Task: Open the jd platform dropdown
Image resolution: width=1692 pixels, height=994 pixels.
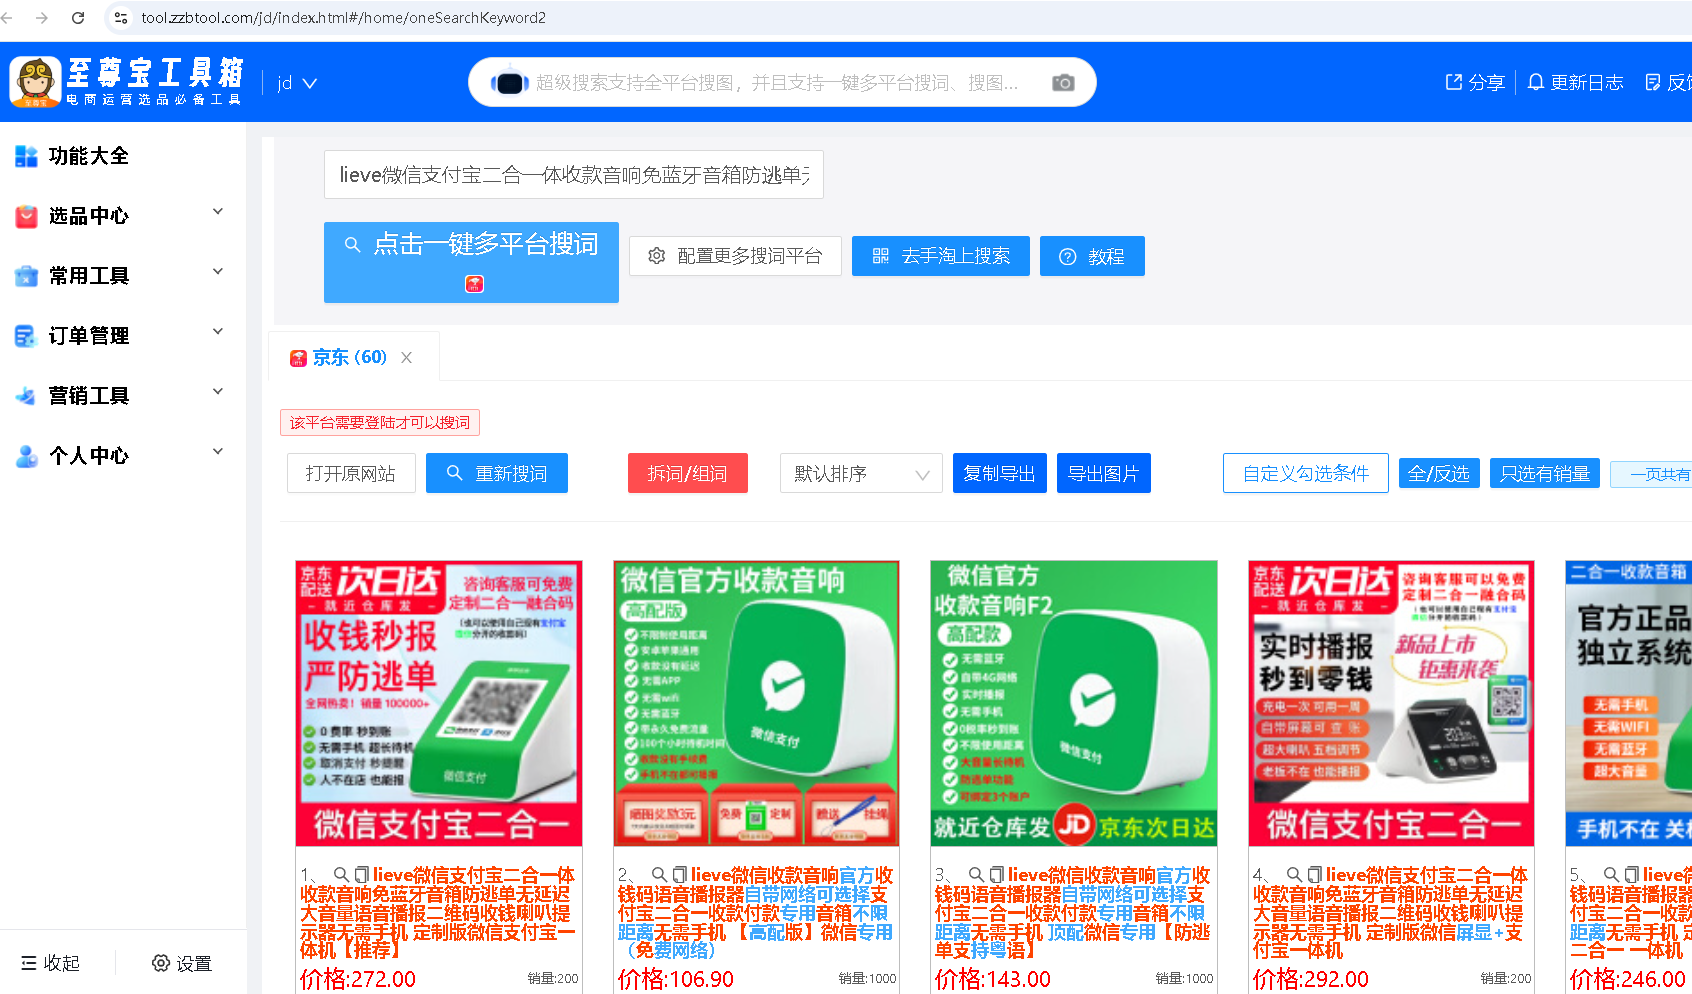Action: [297, 83]
